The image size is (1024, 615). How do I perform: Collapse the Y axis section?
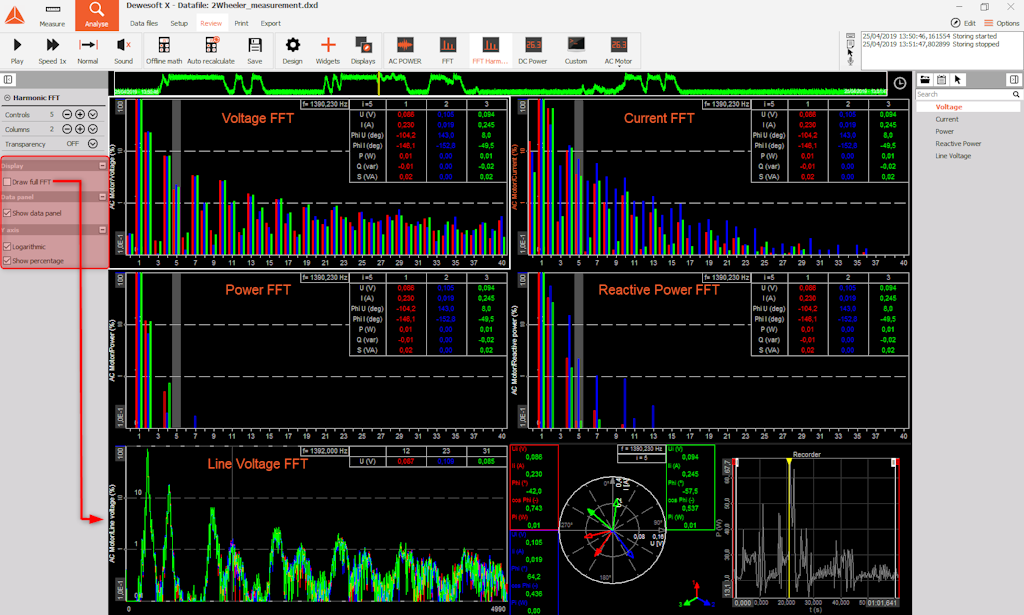[x=103, y=230]
